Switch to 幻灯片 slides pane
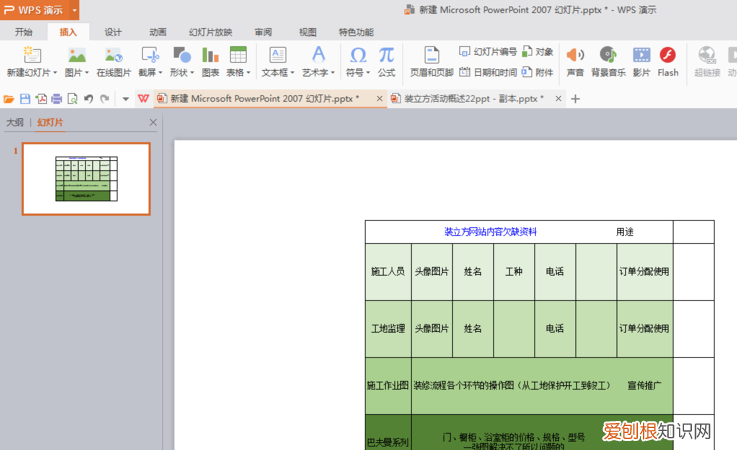737x450 pixels. [x=50, y=122]
